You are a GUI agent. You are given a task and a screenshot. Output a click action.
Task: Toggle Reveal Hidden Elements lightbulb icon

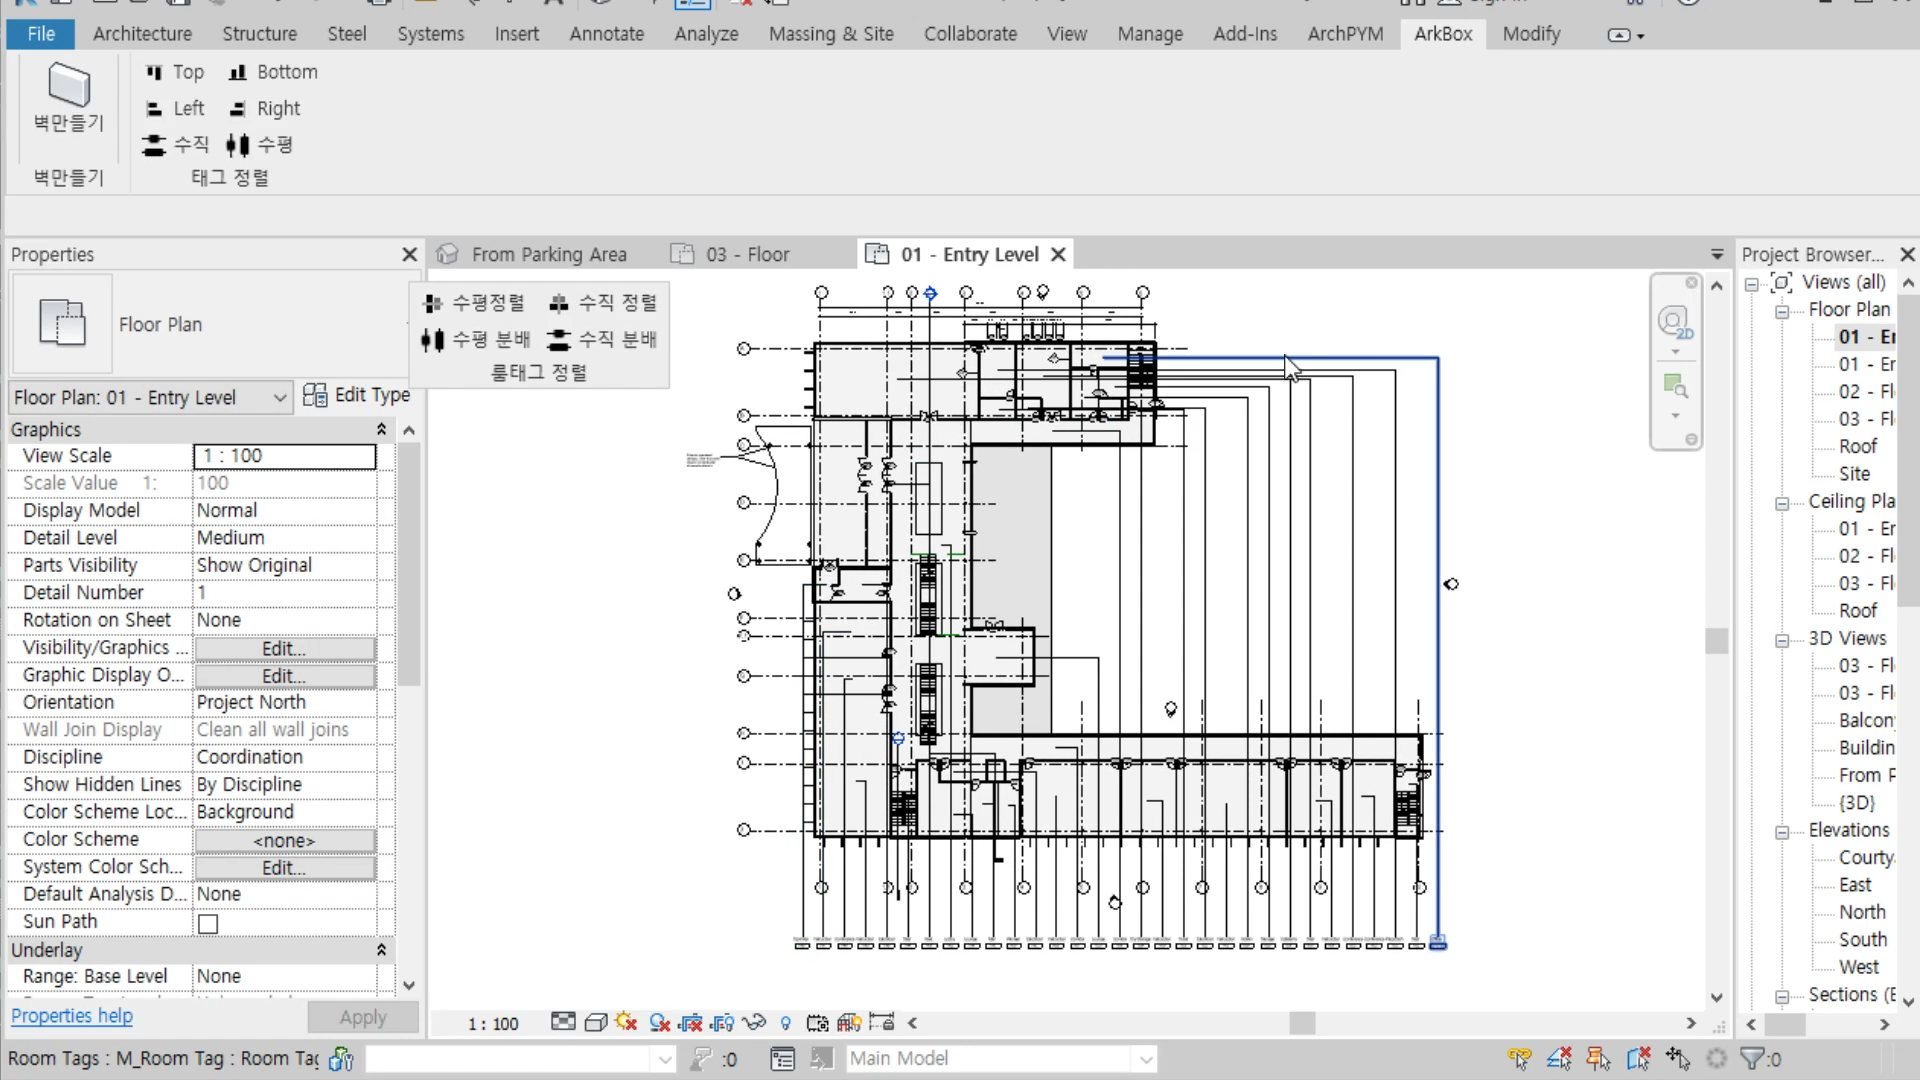(786, 1022)
